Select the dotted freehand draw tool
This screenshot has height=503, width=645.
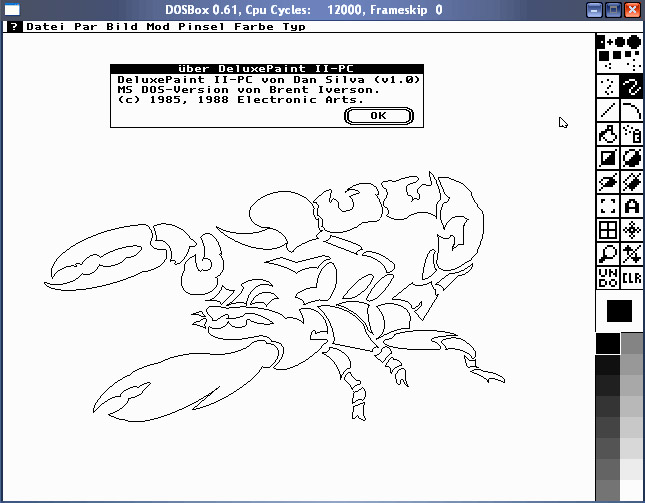[608, 87]
